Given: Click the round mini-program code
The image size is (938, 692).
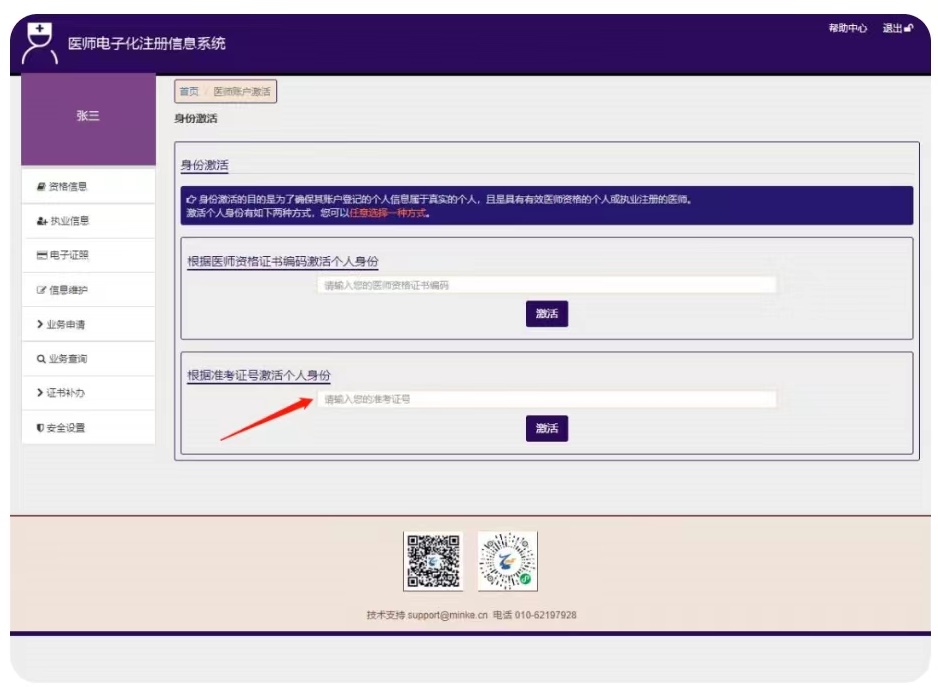Looking at the screenshot, I should [507, 560].
